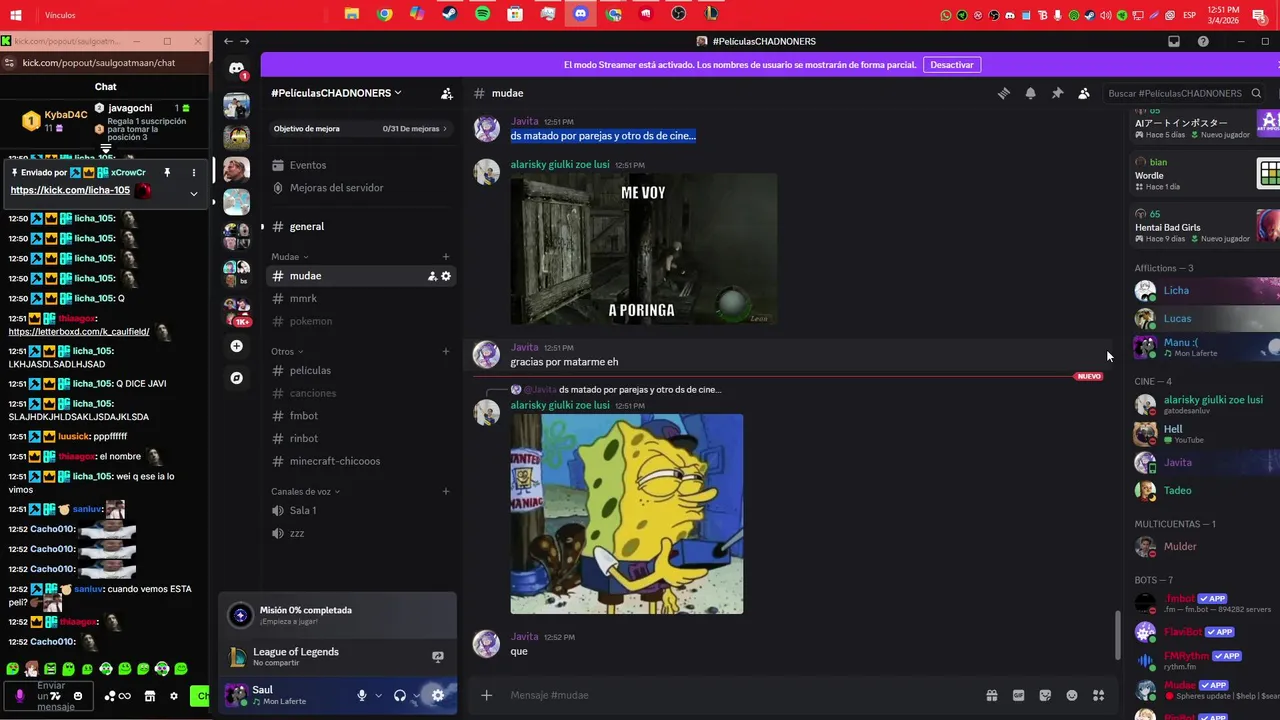
Task: Open Discover servers compass icon
Action: (x=236, y=378)
